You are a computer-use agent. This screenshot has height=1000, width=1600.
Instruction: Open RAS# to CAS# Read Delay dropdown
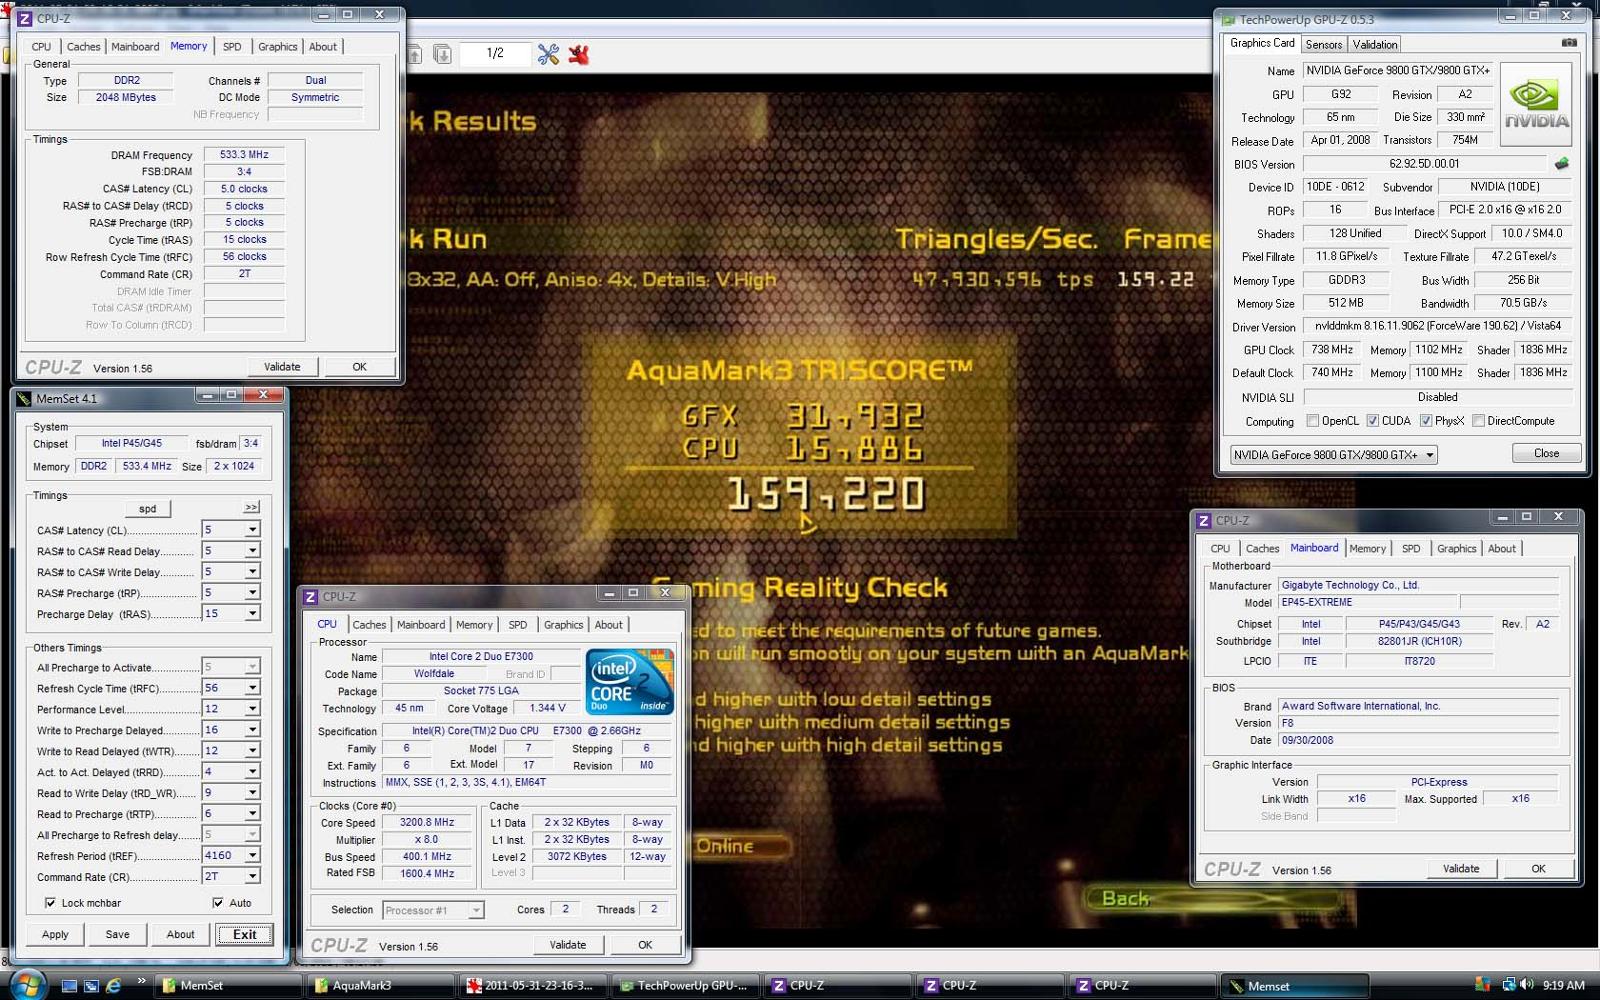click(252, 551)
